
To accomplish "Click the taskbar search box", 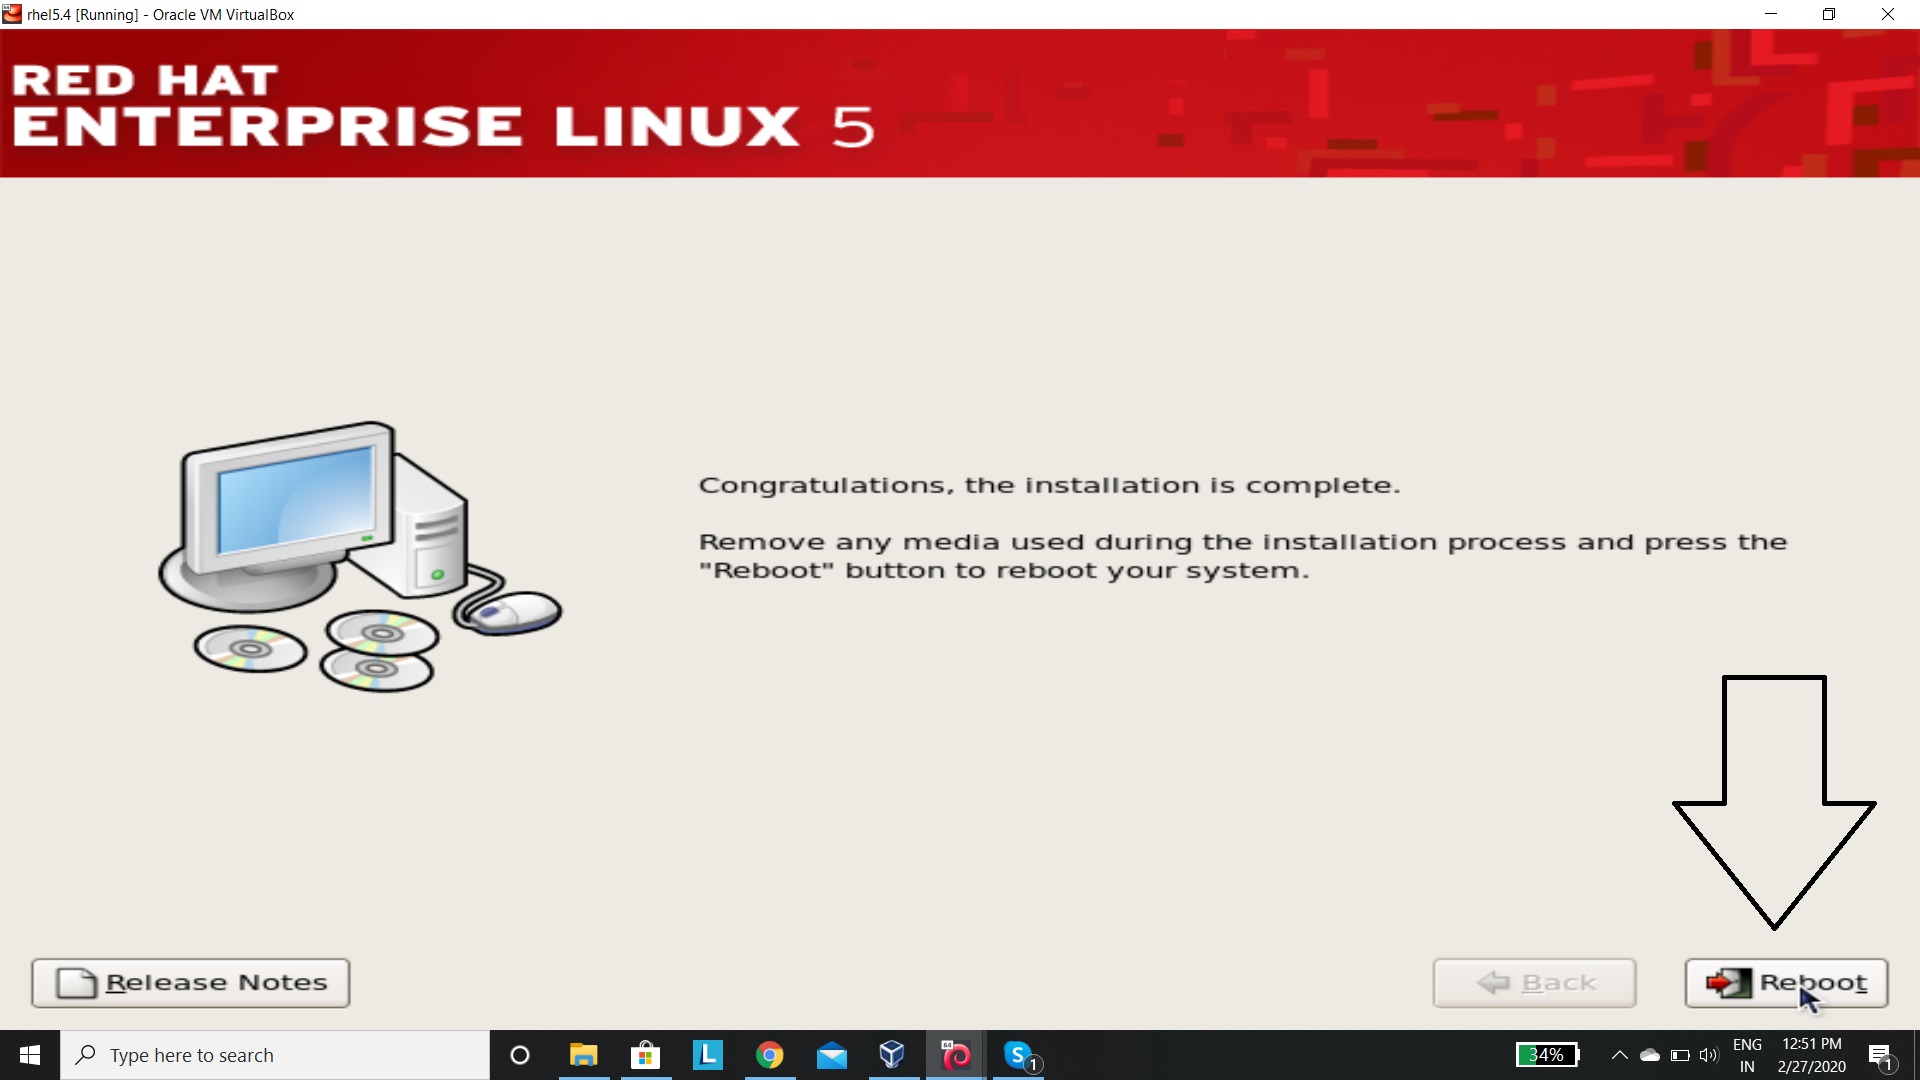I will (275, 1055).
